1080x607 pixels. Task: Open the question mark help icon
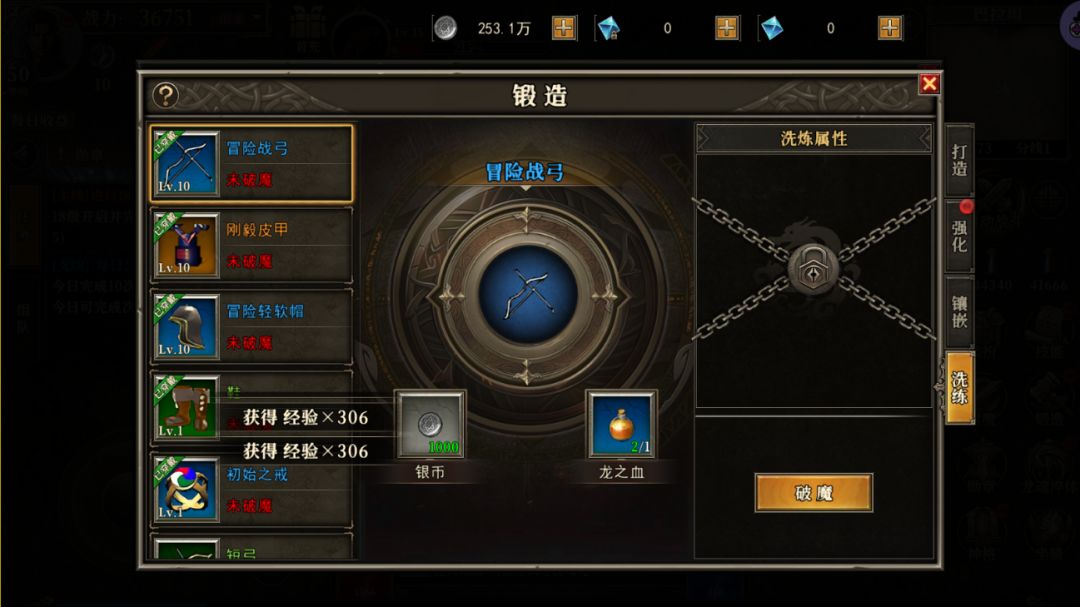point(165,96)
